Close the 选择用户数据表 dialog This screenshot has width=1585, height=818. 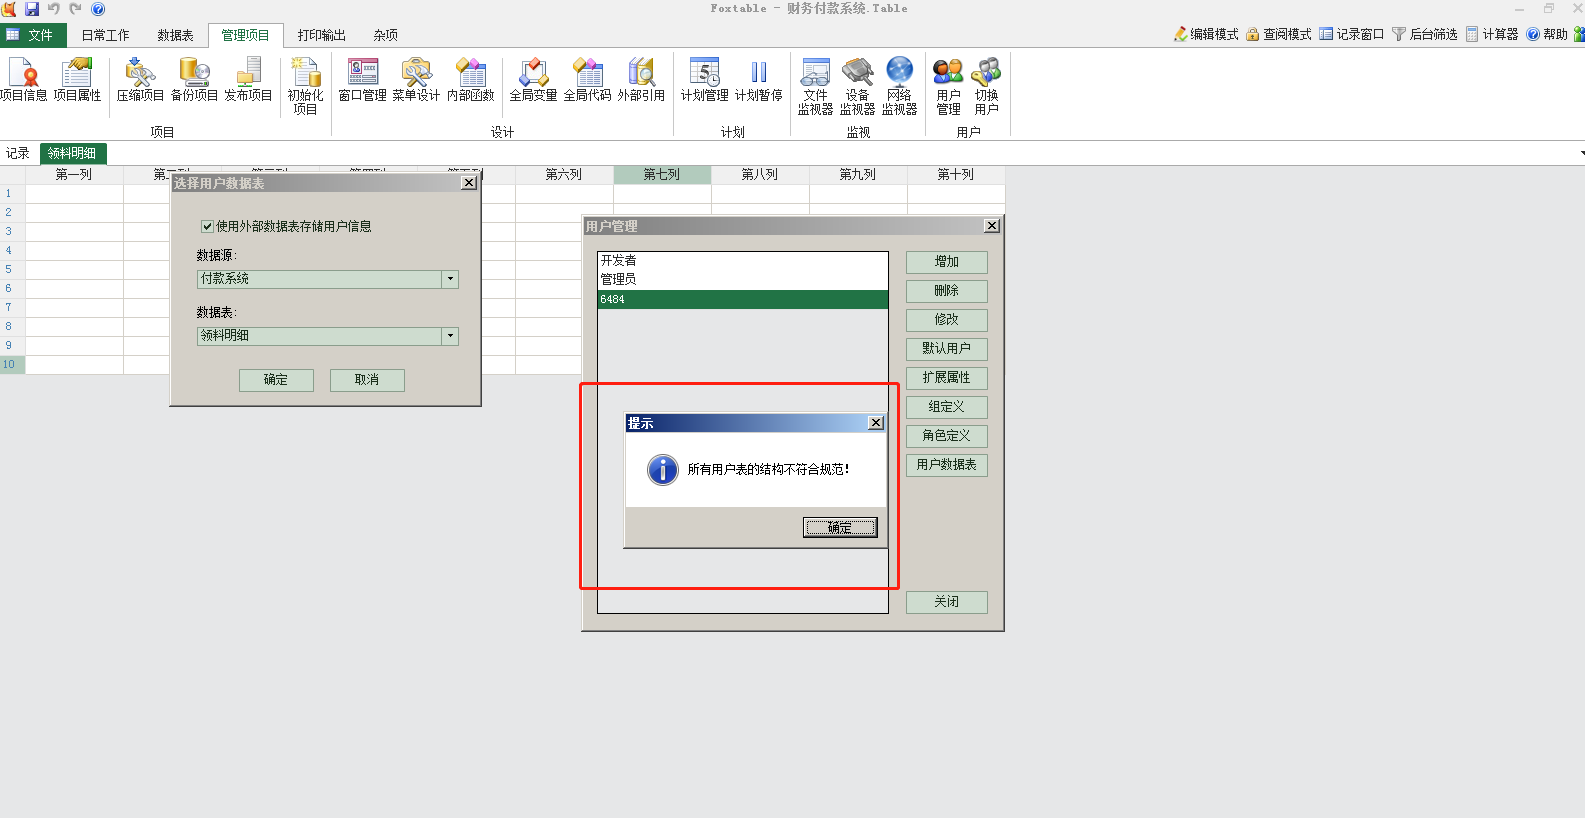(x=469, y=183)
